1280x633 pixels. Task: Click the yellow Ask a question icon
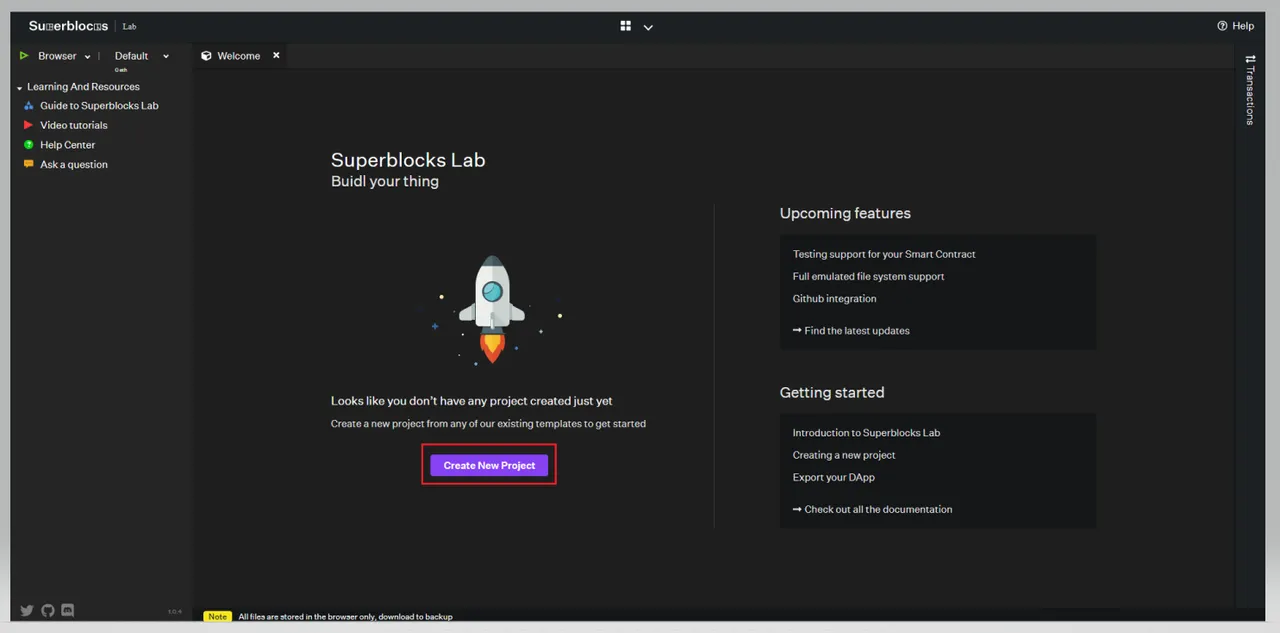[x=29, y=164]
